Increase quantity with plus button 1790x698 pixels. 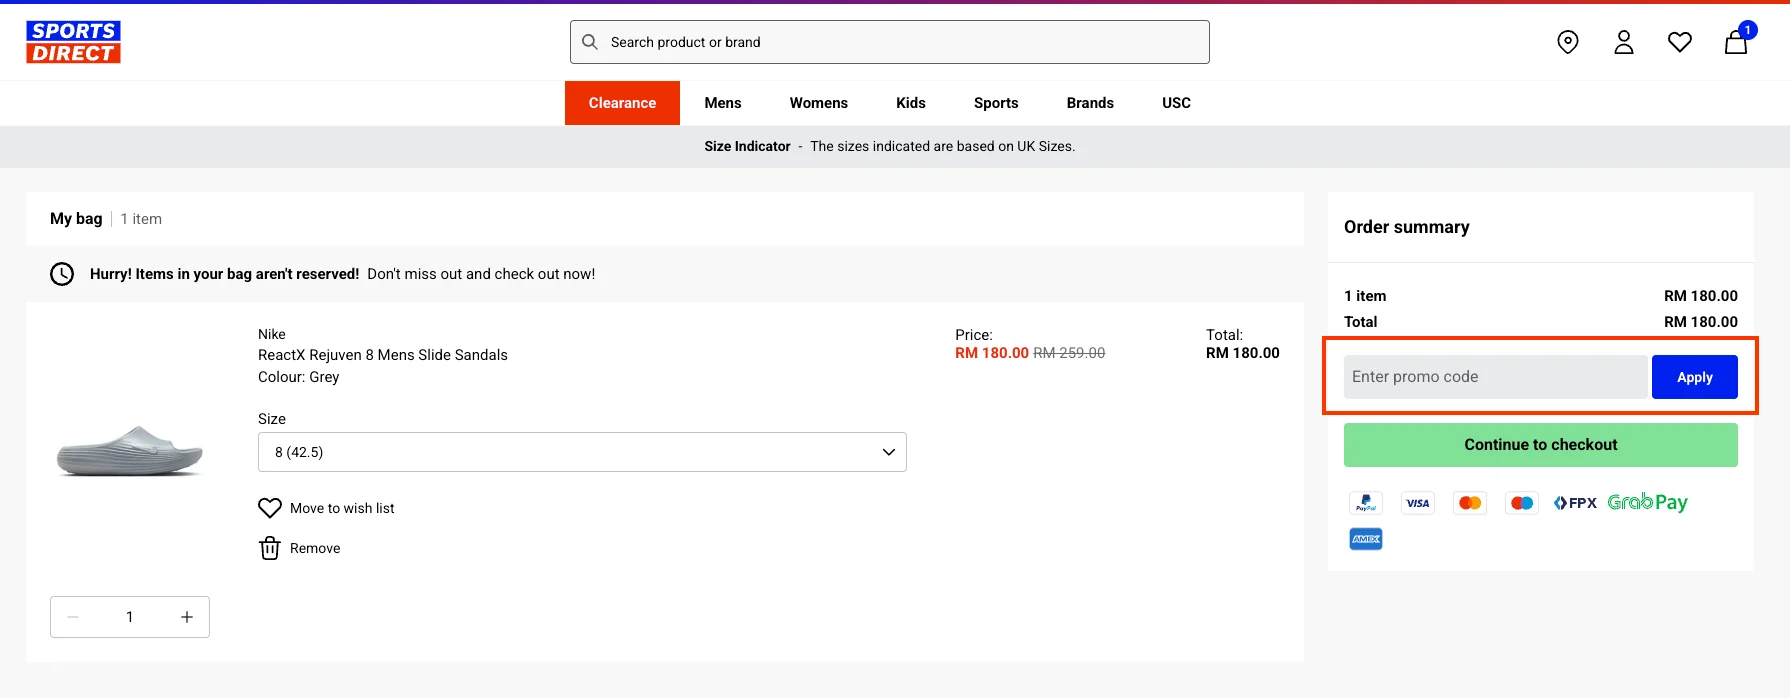[x=187, y=617]
